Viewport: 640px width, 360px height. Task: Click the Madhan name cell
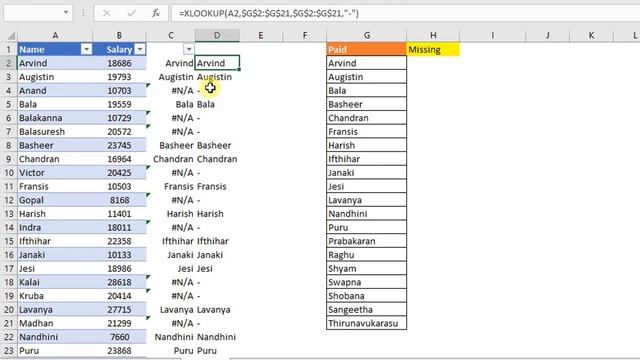[x=55, y=323]
